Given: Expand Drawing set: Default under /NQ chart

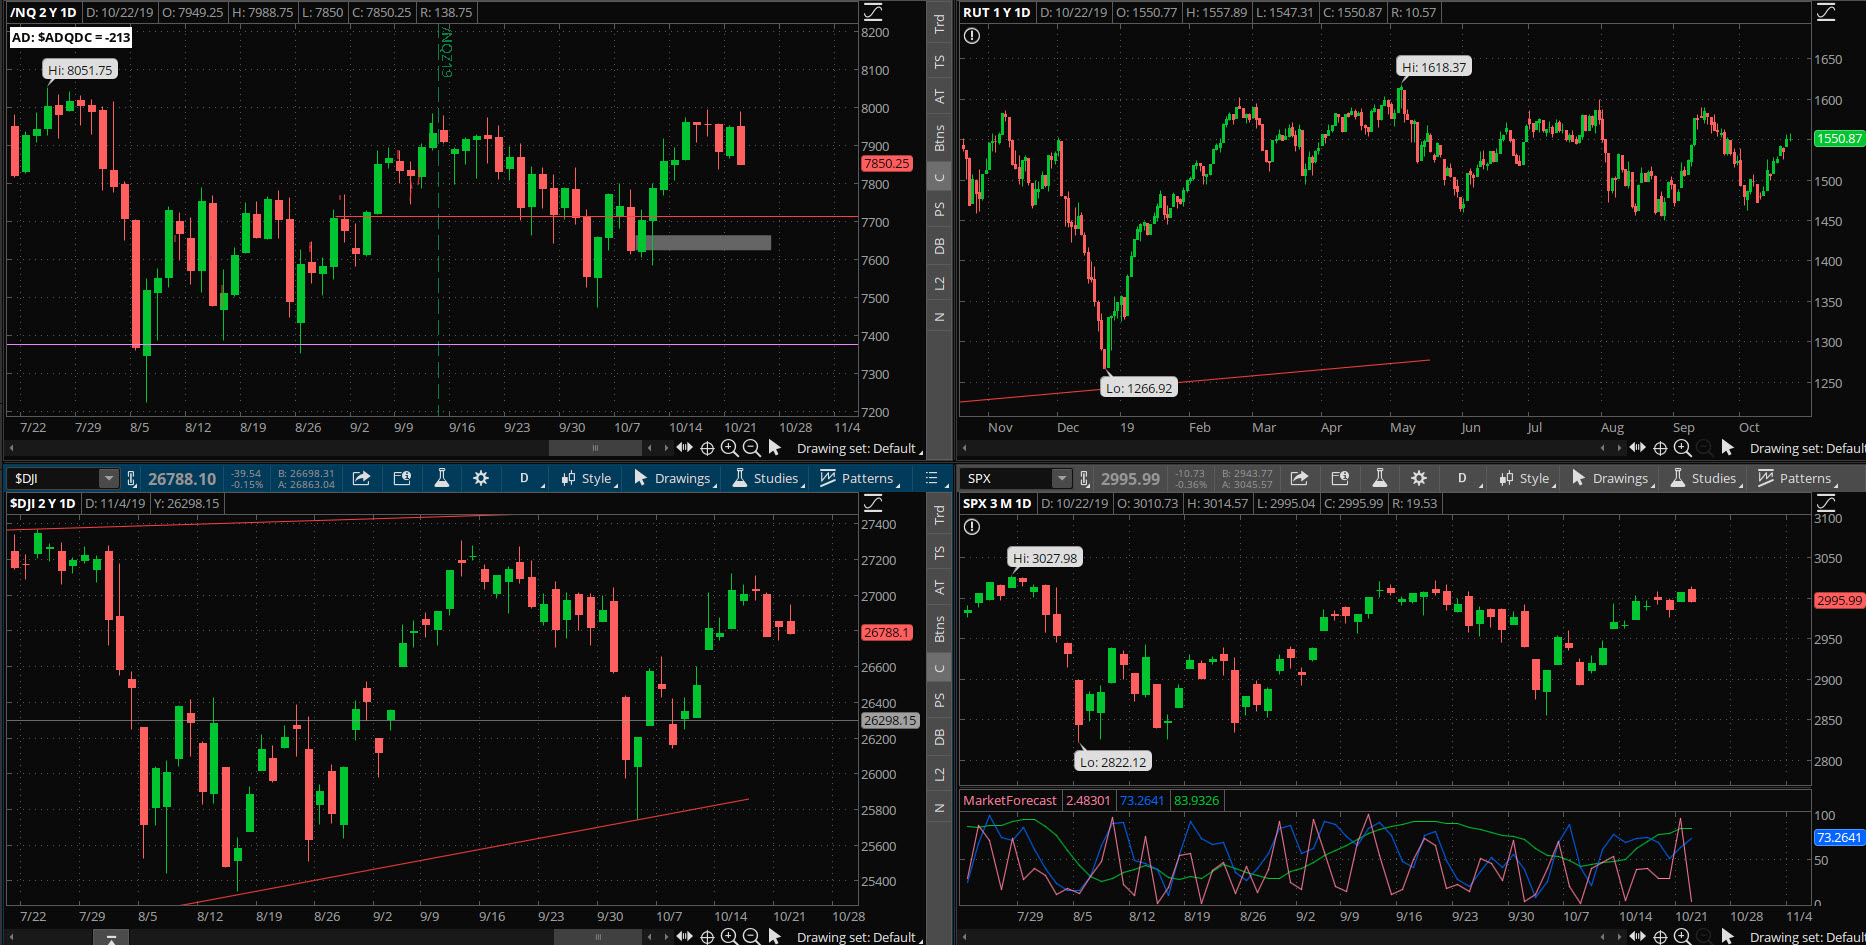Looking at the screenshot, I should 859,448.
